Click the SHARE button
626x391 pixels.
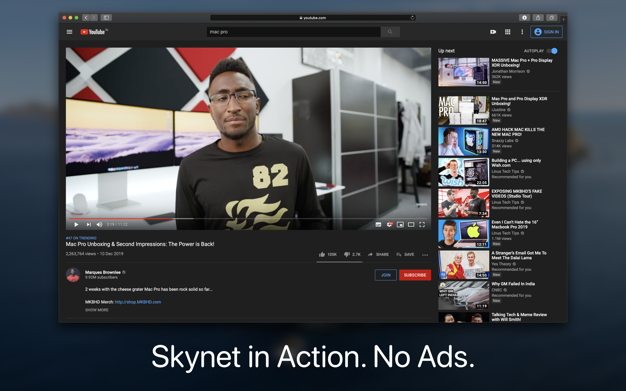378,254
